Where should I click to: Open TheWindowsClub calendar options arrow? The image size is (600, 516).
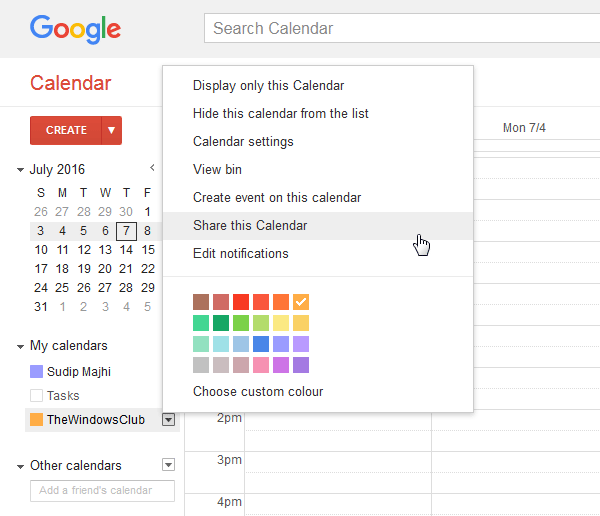(x=168, y=420)
